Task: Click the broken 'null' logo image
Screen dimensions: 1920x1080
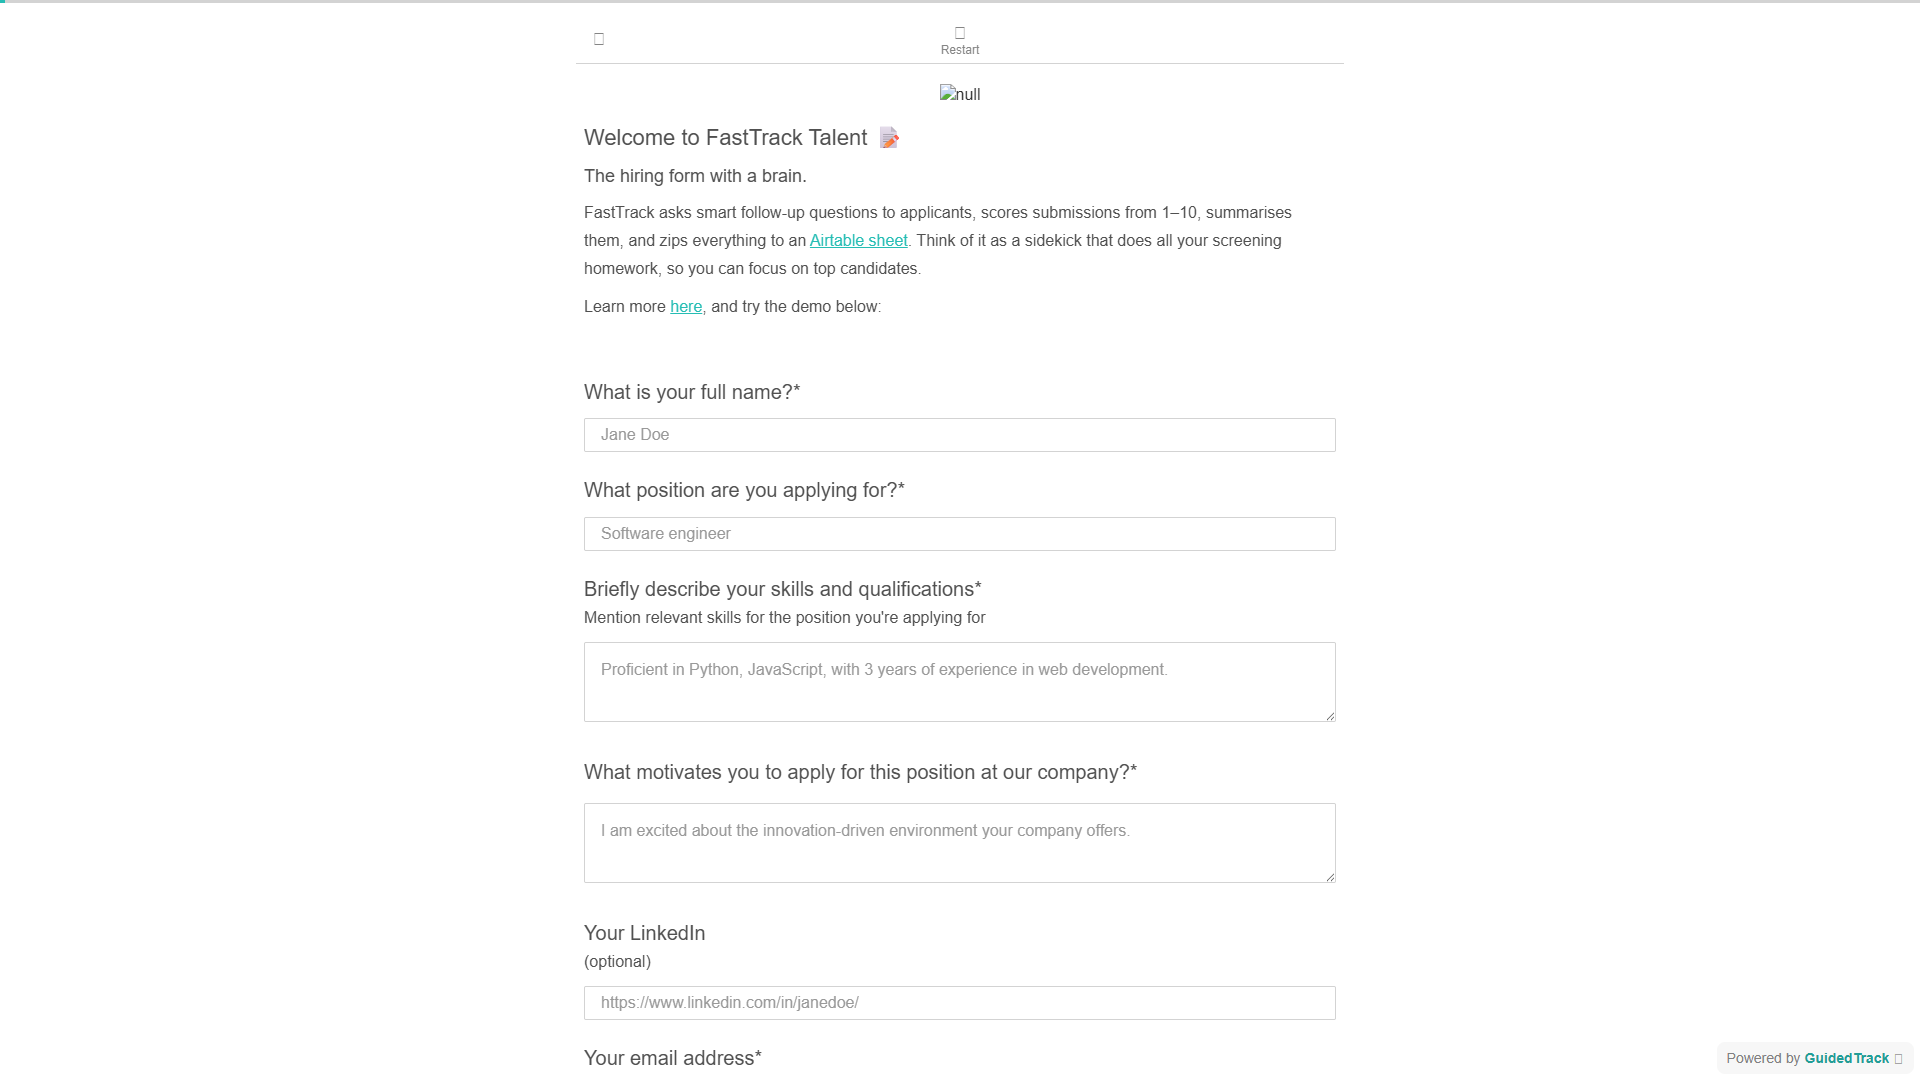Action: (960, 94)
